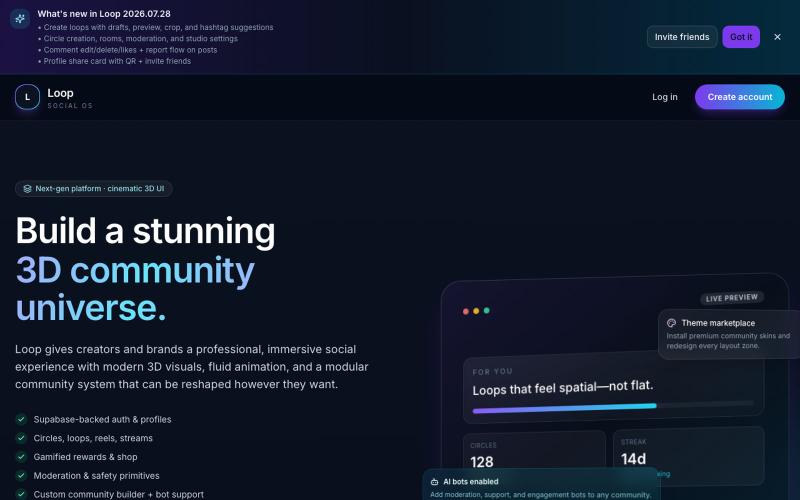800x500 pixels.
Task: Click checkmark icon beside Custom community builder
Action: click(x=21, y=494)
